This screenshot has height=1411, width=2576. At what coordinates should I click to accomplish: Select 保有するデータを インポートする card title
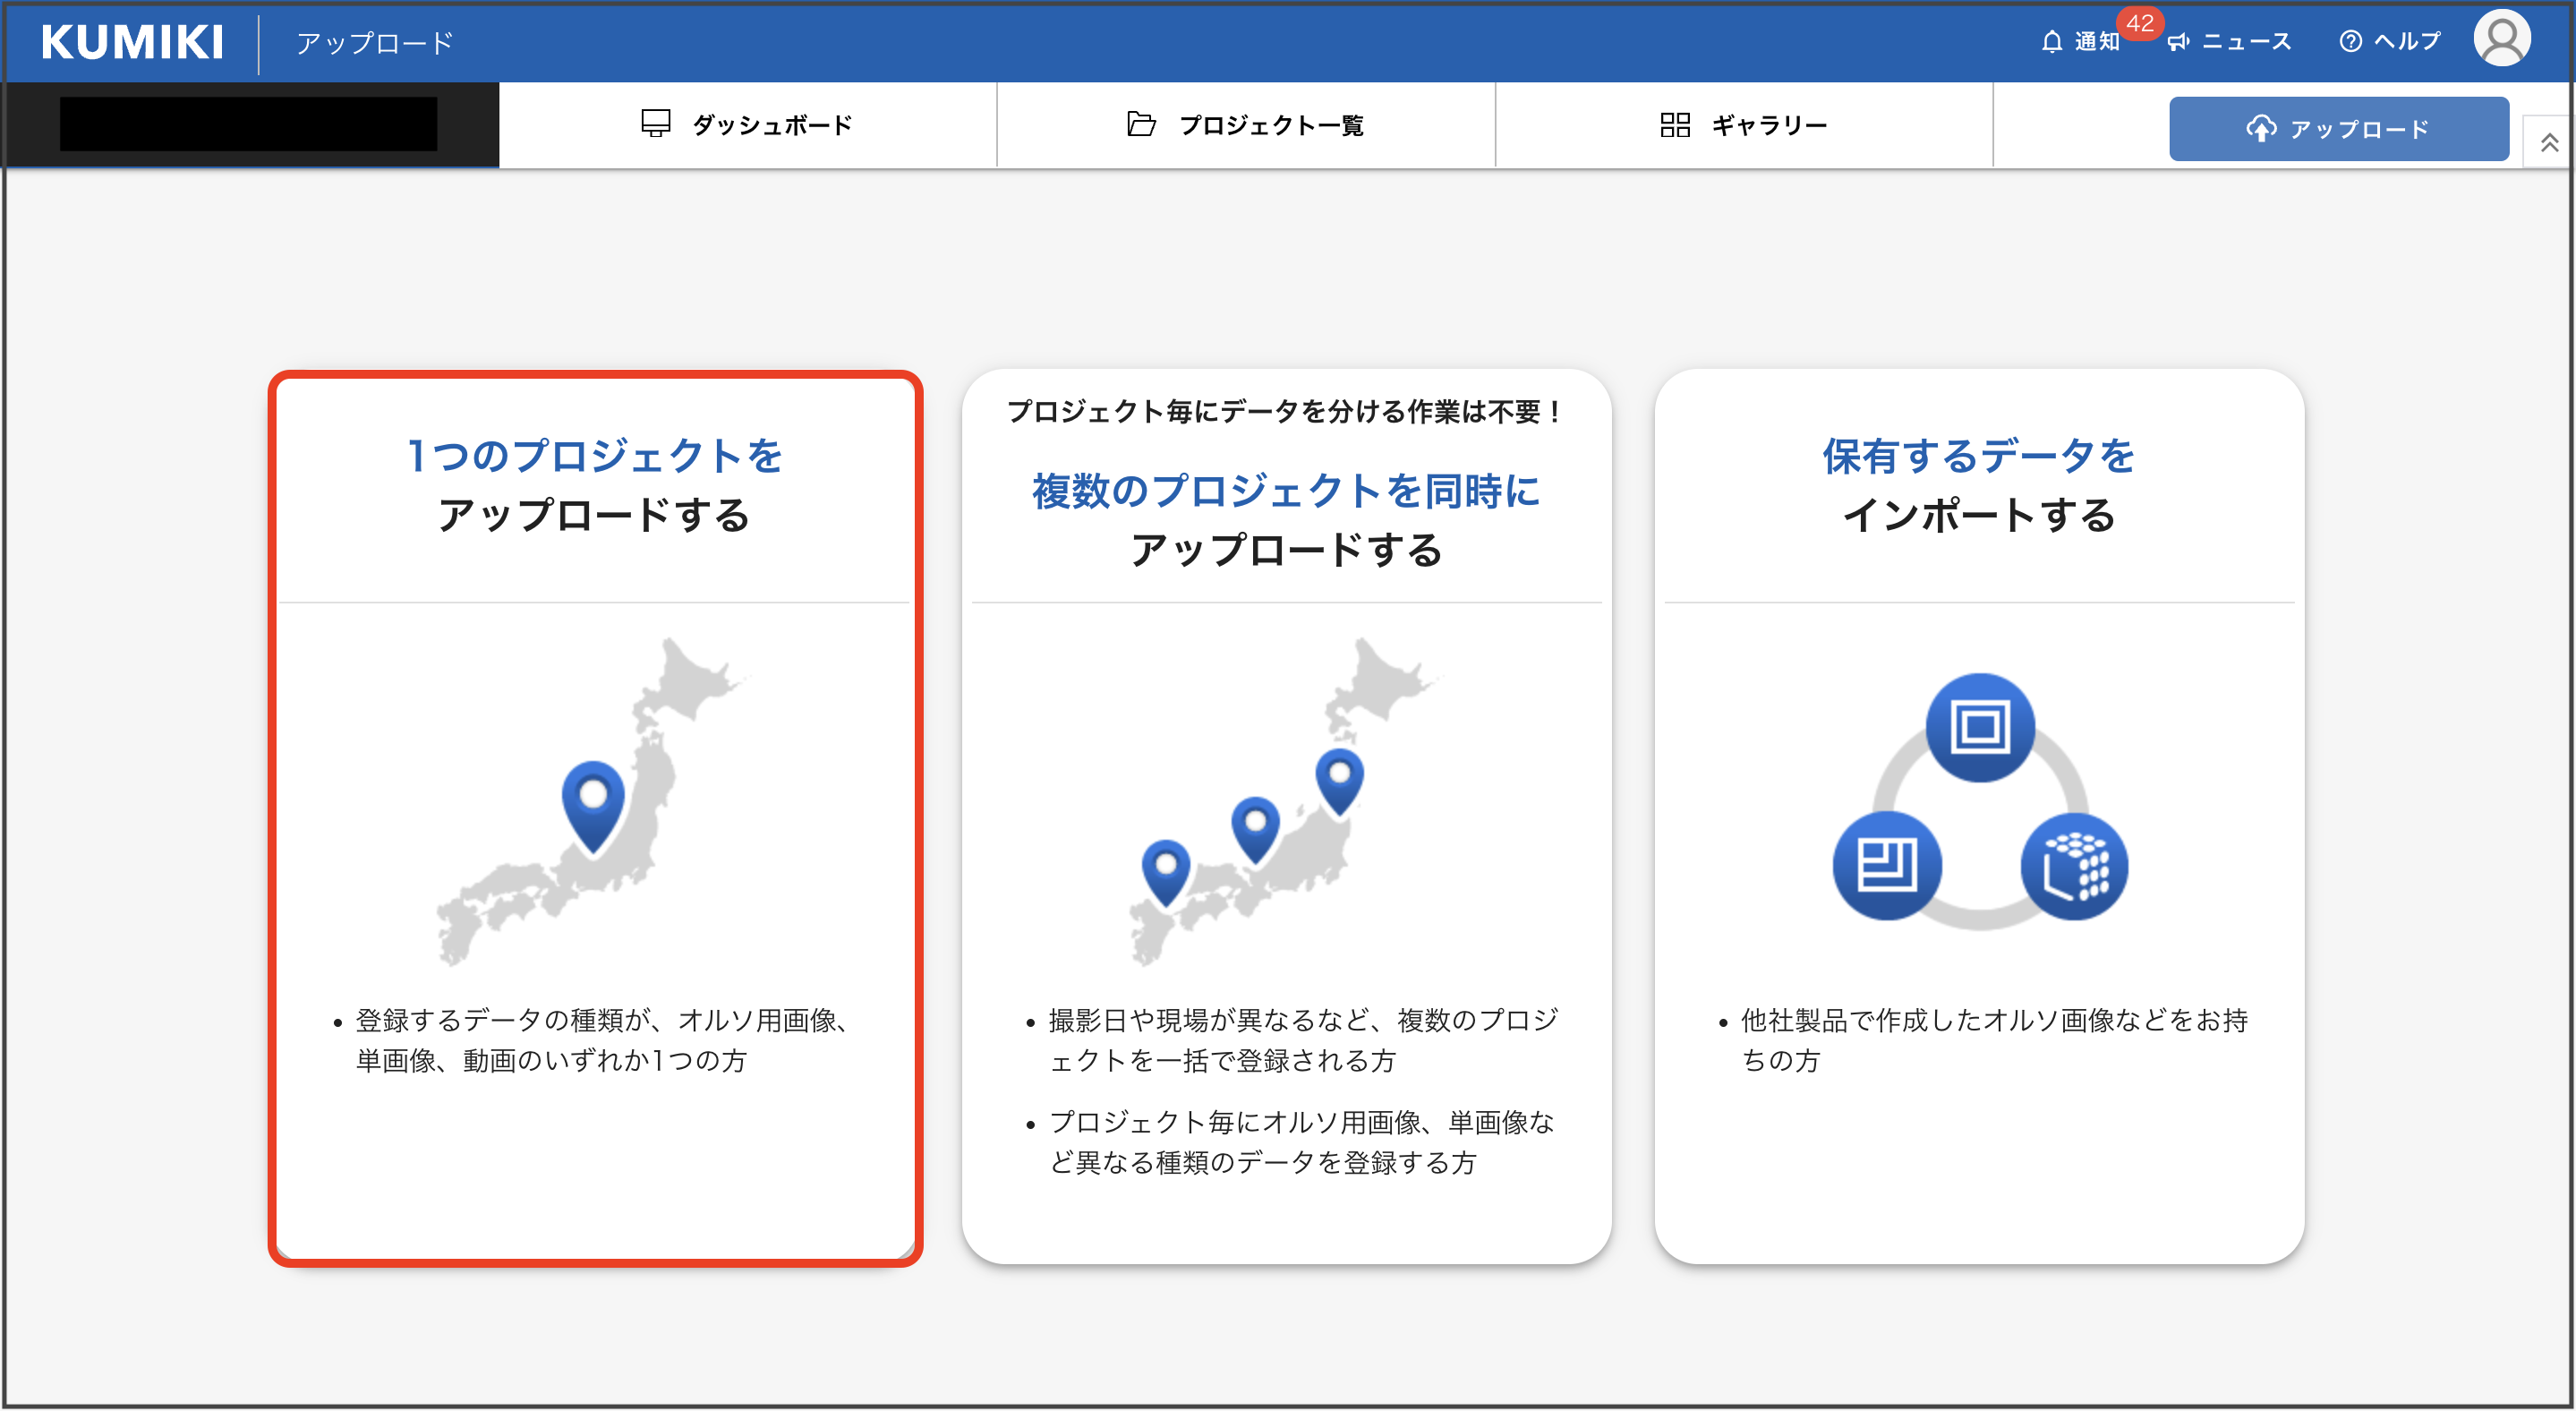(1979, 485)
